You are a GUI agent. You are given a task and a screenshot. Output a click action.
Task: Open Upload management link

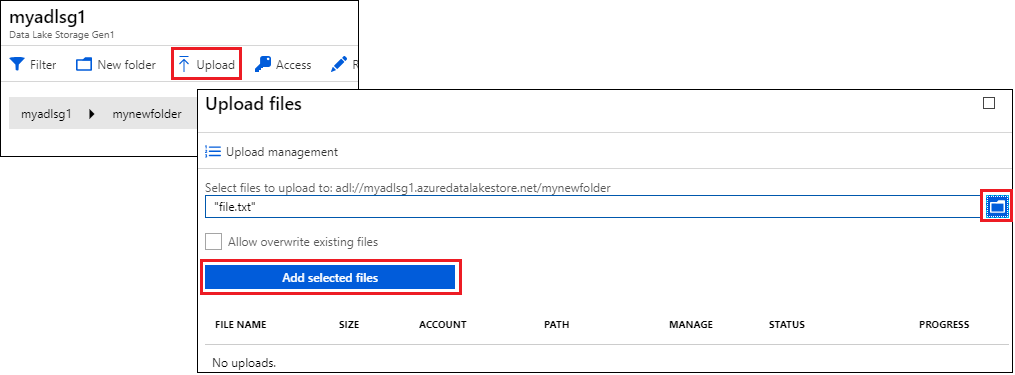tap(282, 152)
